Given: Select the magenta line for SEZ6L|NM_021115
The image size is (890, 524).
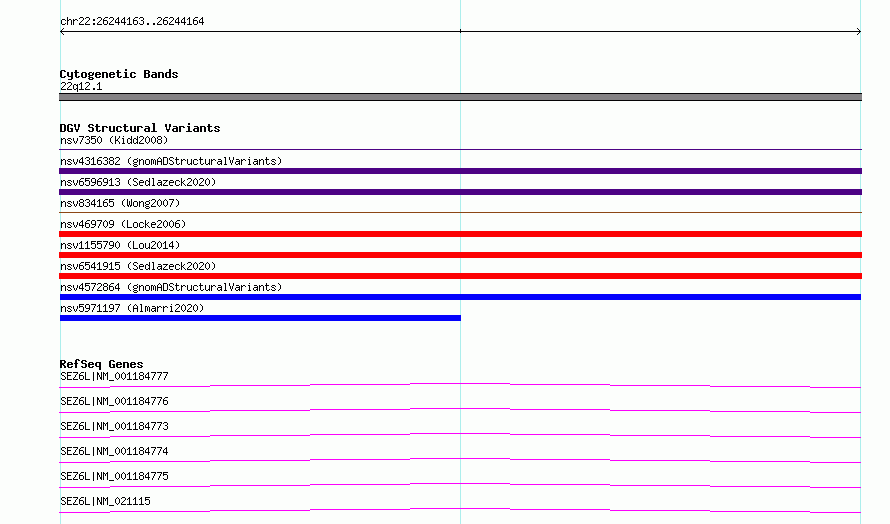Looking at the screenshot, I should 460,510.
